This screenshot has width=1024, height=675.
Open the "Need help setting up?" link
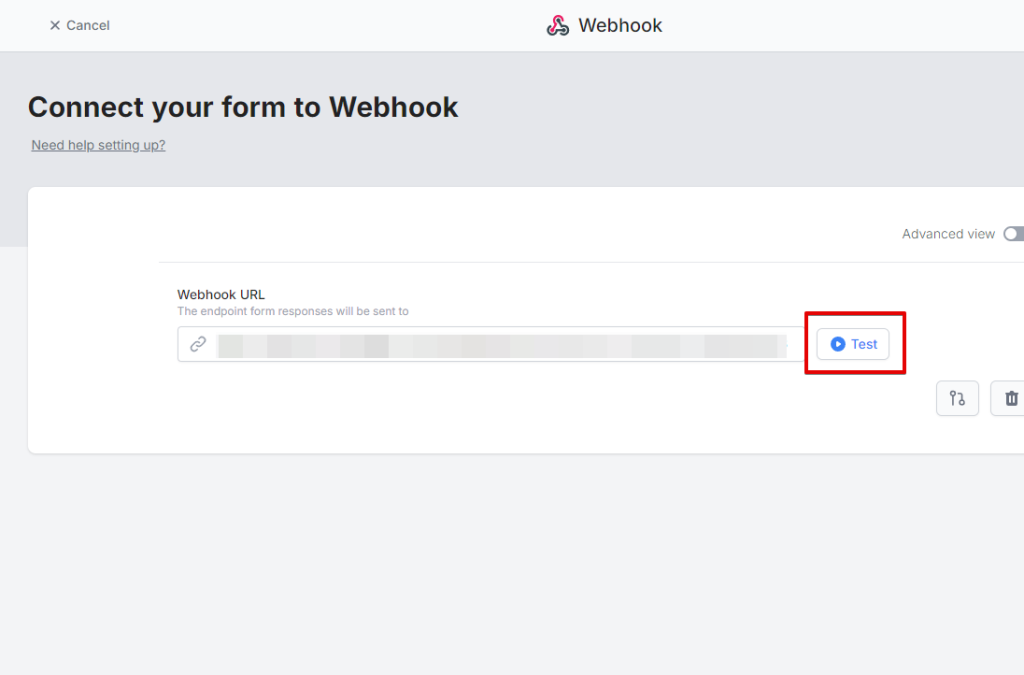tap(98, 145)
